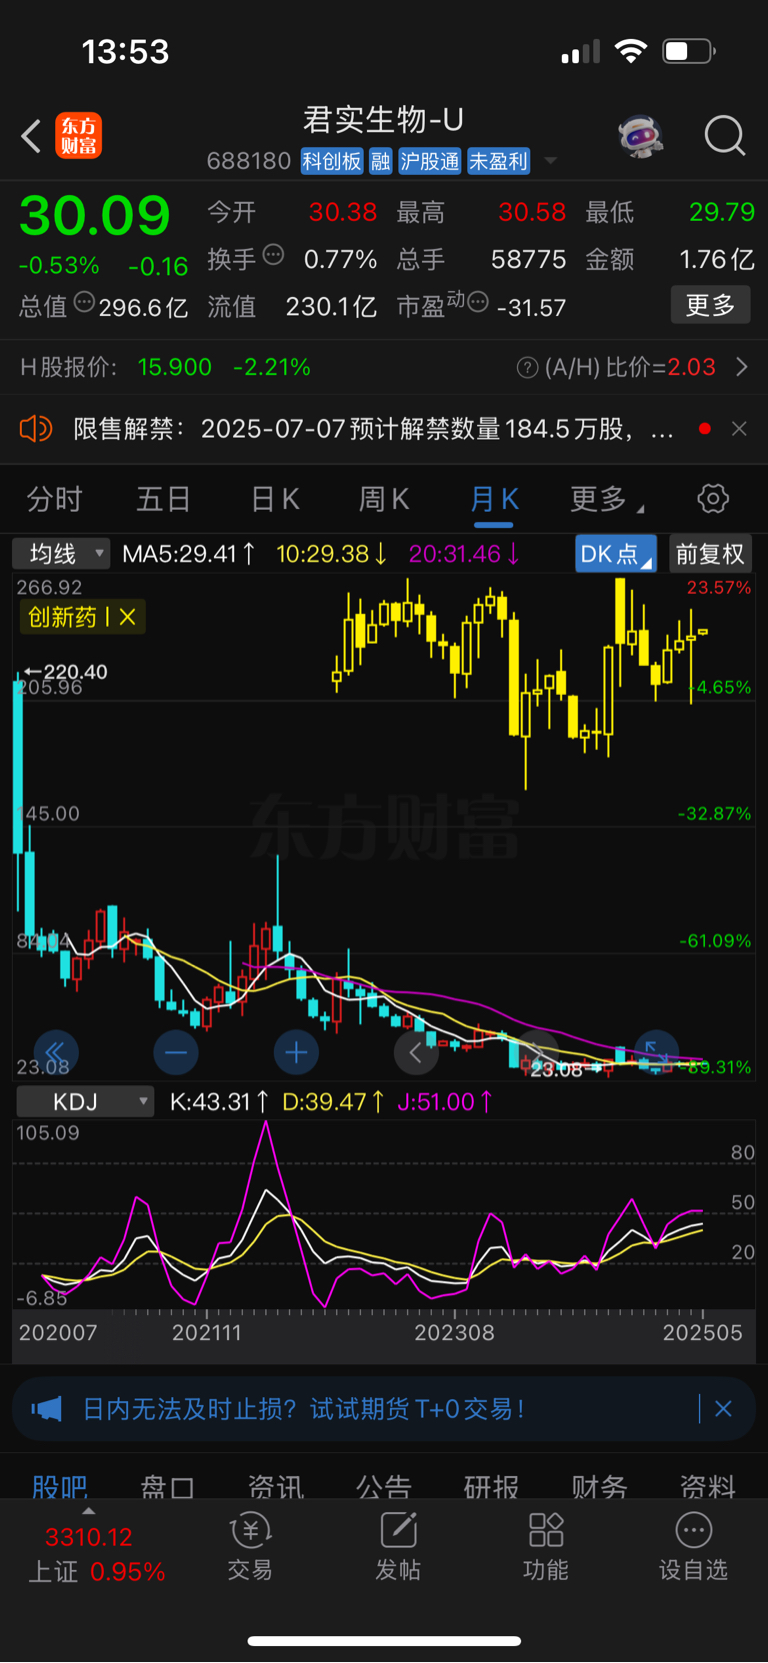Open 总值 info hint icon
The height and width of the screenshot is (1663, 768).
click(x=85, y=302)
